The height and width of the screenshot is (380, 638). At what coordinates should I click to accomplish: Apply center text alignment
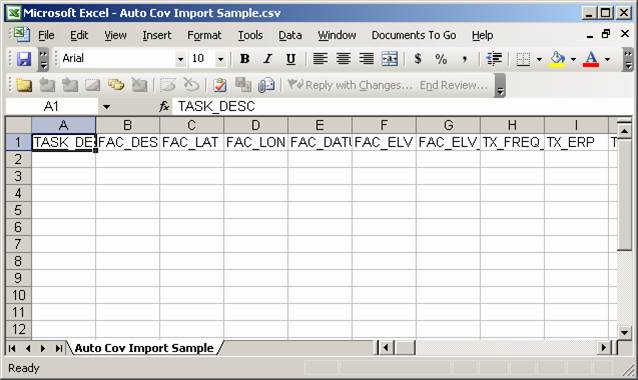[x=343, y=59]
